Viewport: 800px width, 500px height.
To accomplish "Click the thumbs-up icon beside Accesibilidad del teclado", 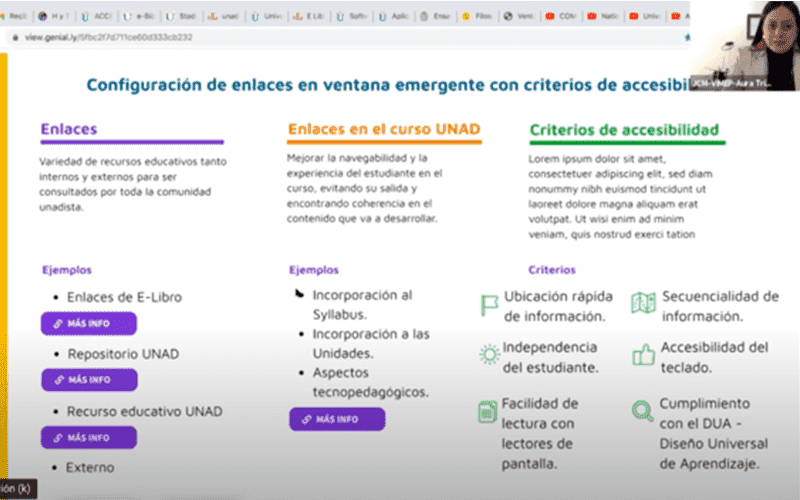I will point(643,355).
